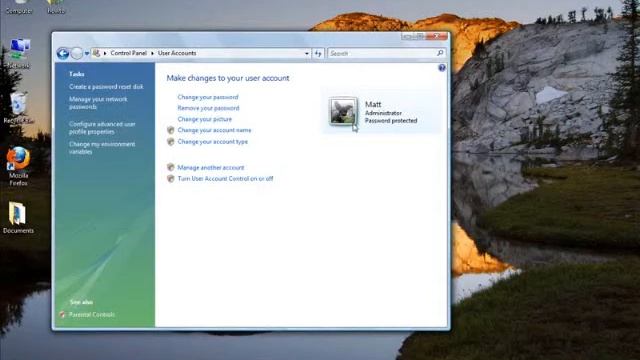Image resolution: width=640 pixels, height=360 pixels.
Task: Open Change my environment variables
Action: point(102,148)
